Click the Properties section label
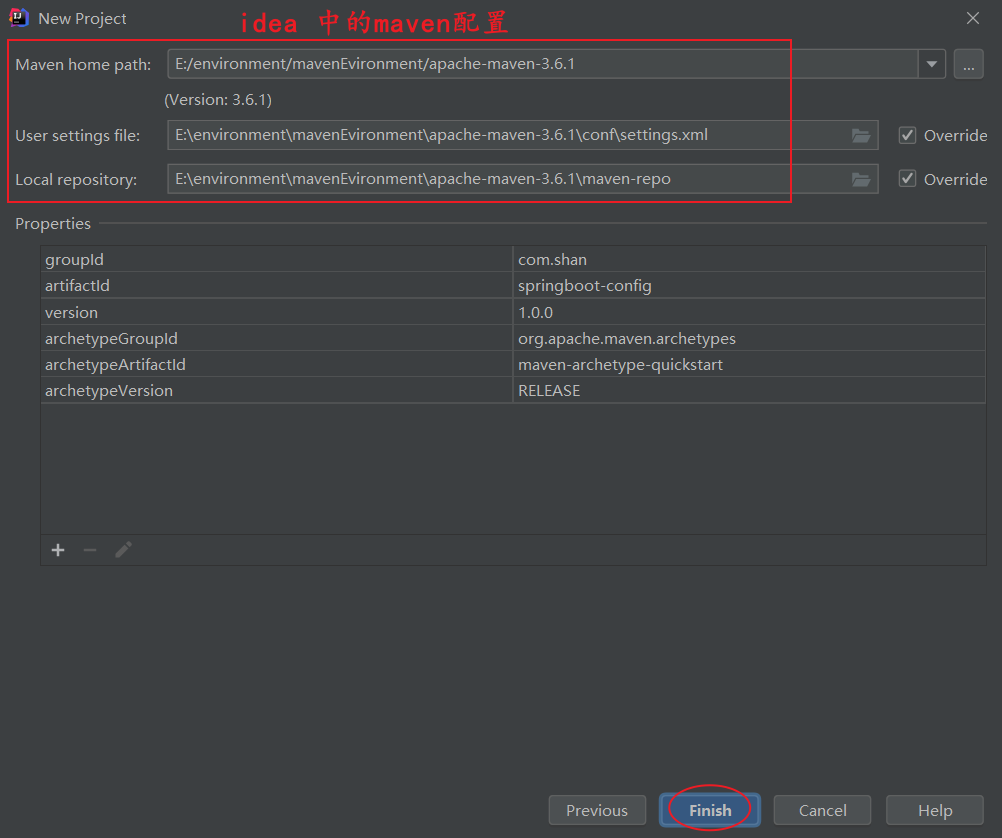The image size is (1002, 838). (53, 224)
